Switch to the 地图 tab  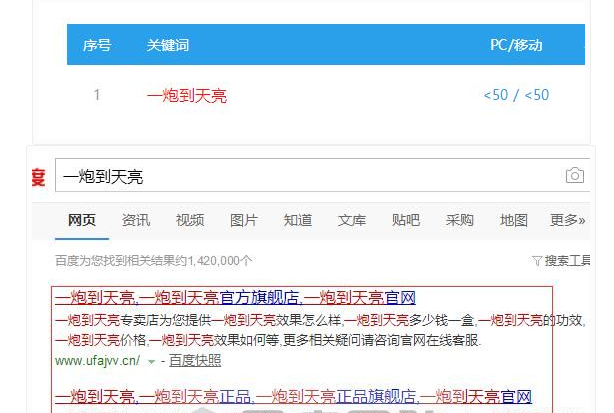point(514,220)
